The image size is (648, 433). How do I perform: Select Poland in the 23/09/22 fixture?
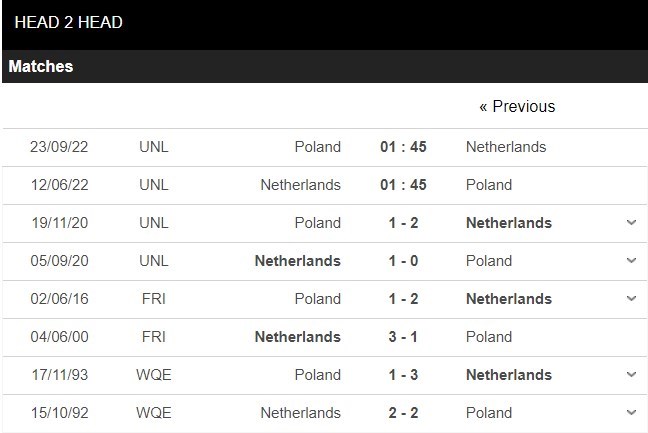pos(317,147)
